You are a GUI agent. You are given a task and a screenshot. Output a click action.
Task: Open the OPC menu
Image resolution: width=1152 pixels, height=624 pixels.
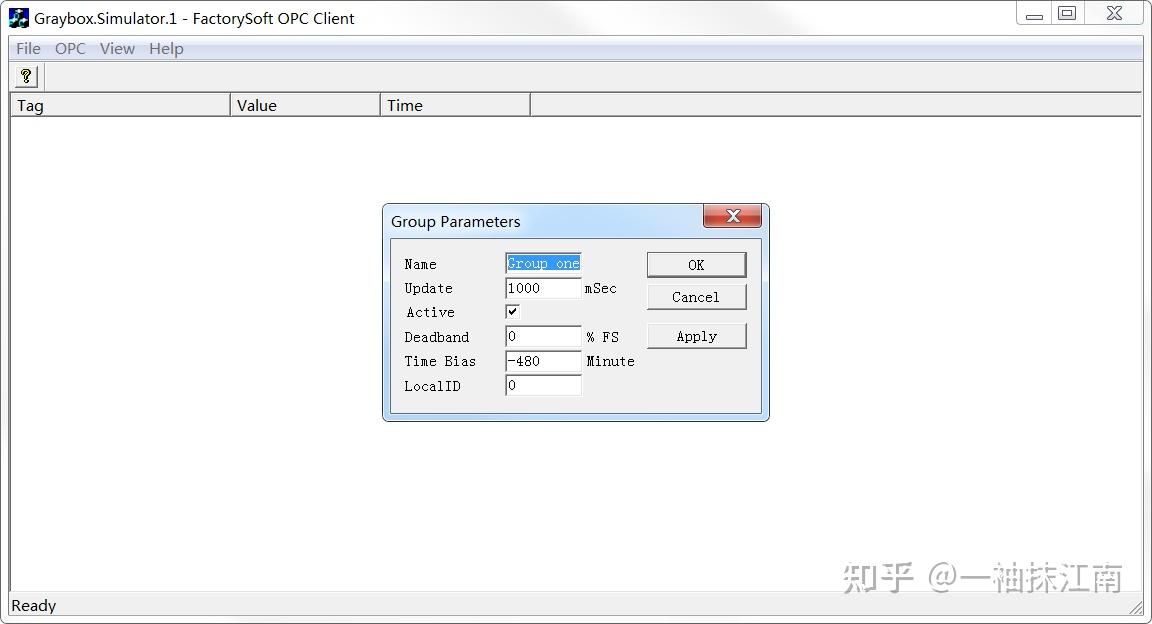[69, 48]
